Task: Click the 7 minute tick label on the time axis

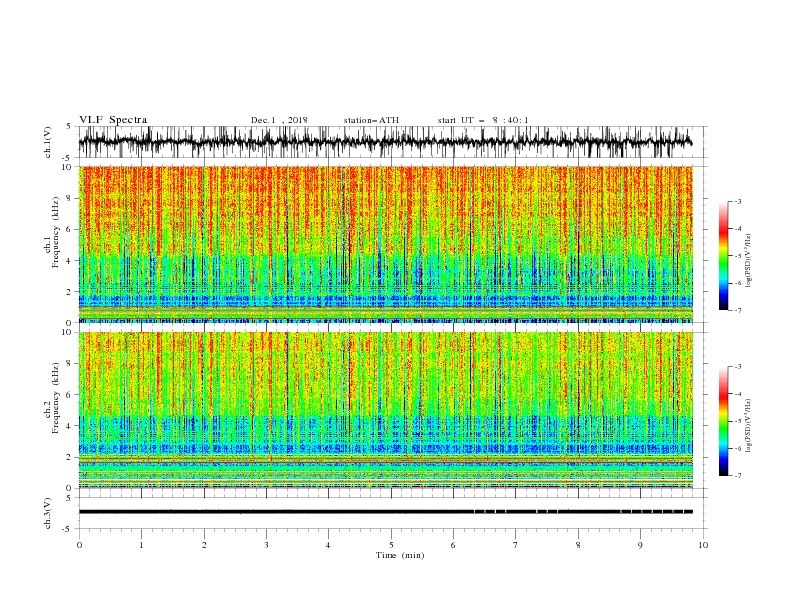Action: (x=516, y=545)
